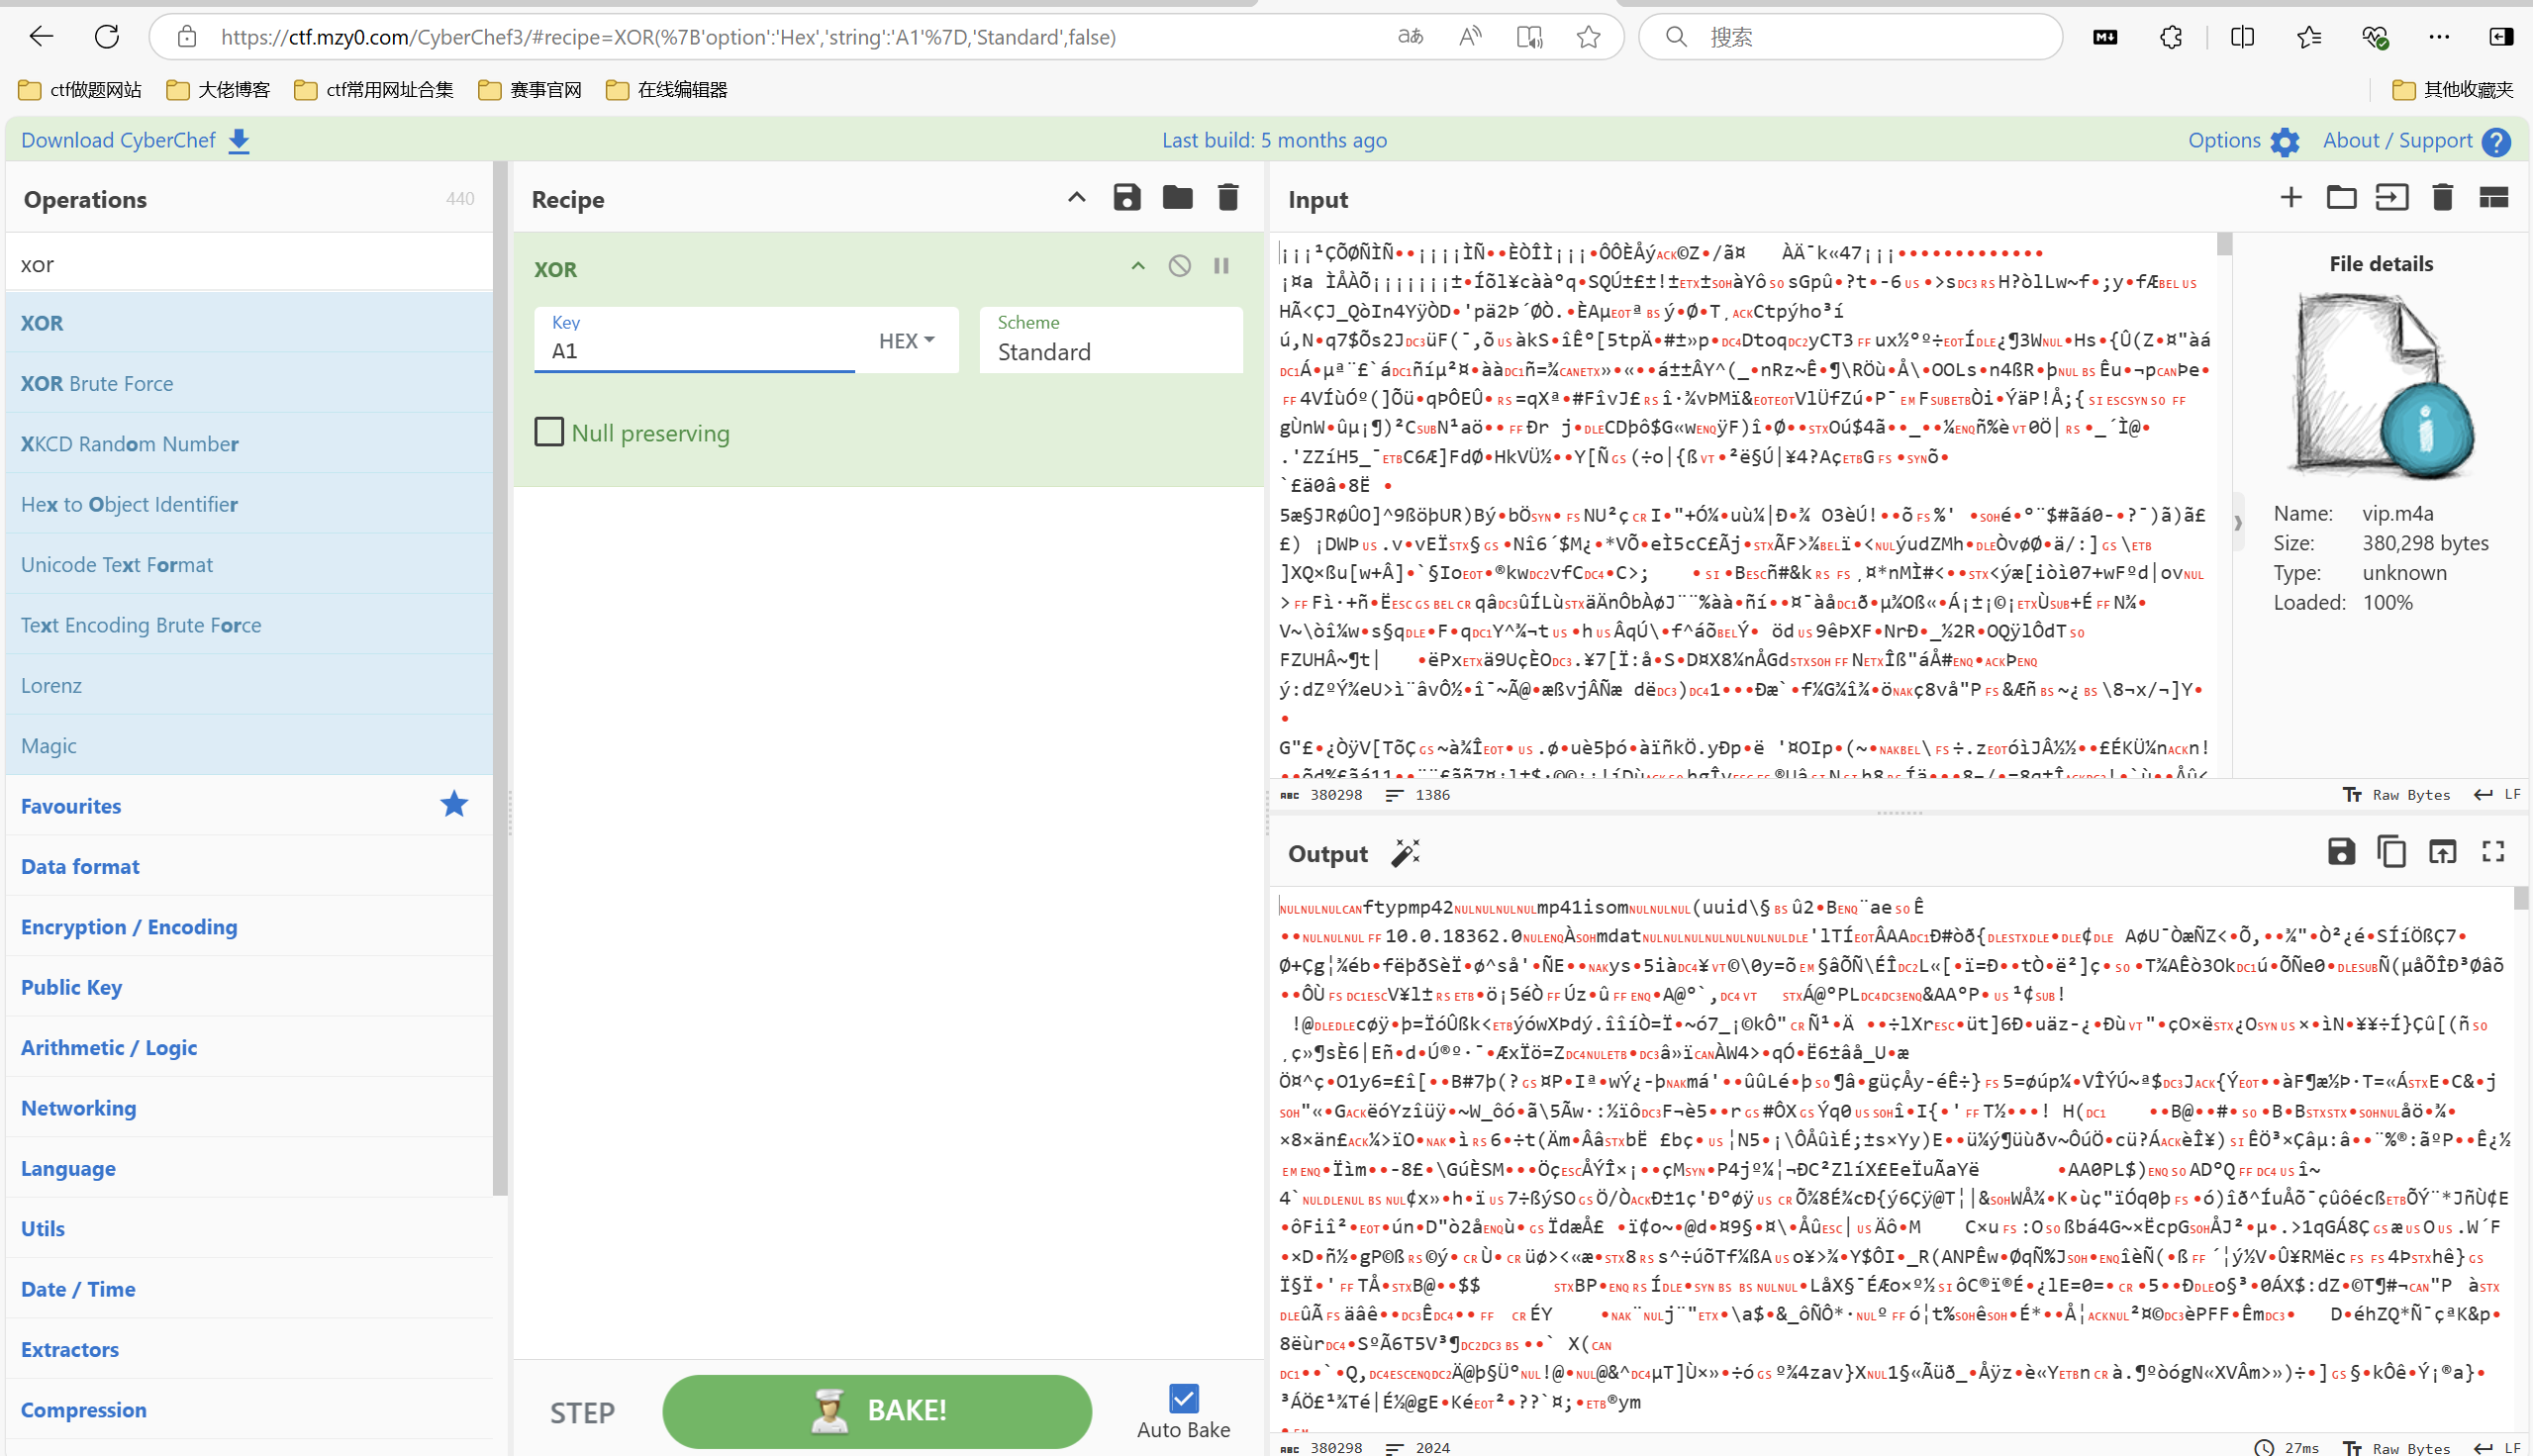Image resolution: width=2533 pixels, height=1456 pixels.
Task: Collapse the File details panel with its arrow
Action: [x=2237, y=522]
